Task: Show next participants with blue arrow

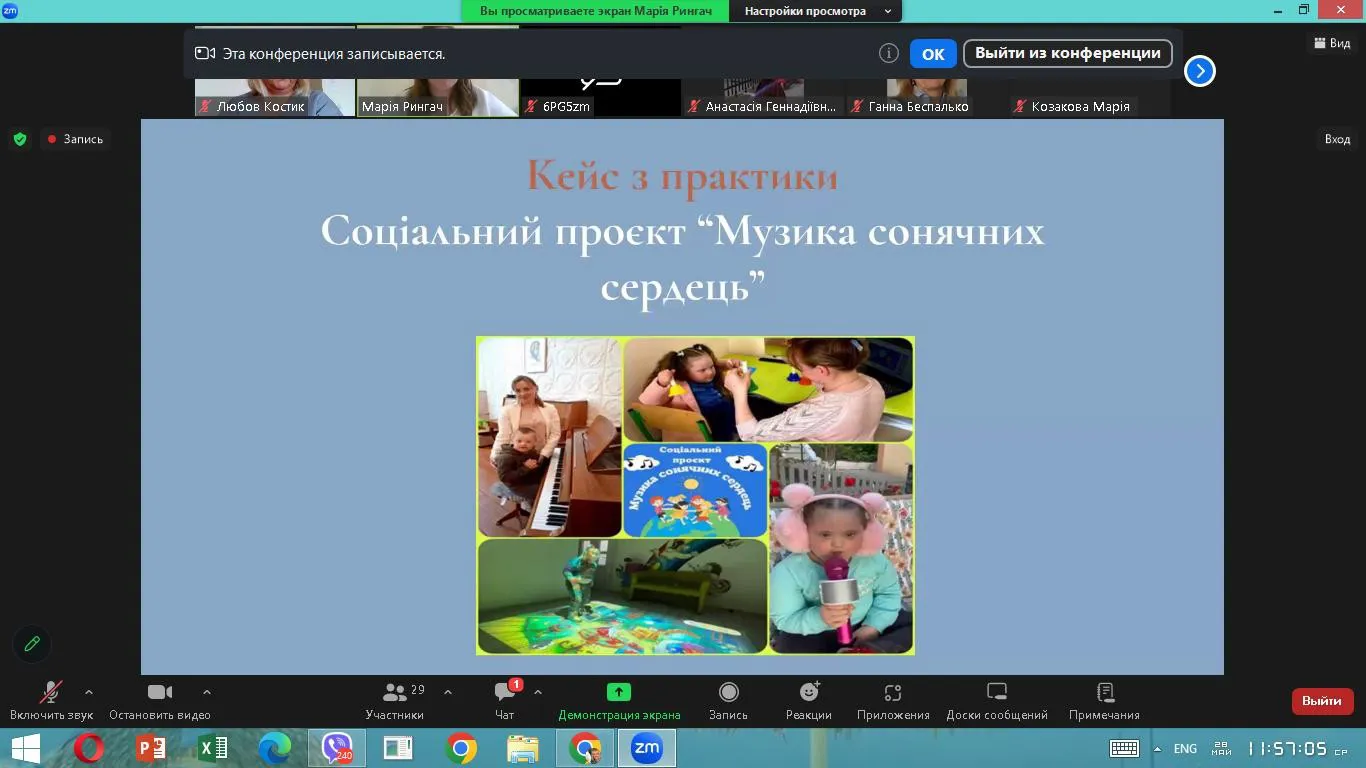Action: (x=1200, y=71)
